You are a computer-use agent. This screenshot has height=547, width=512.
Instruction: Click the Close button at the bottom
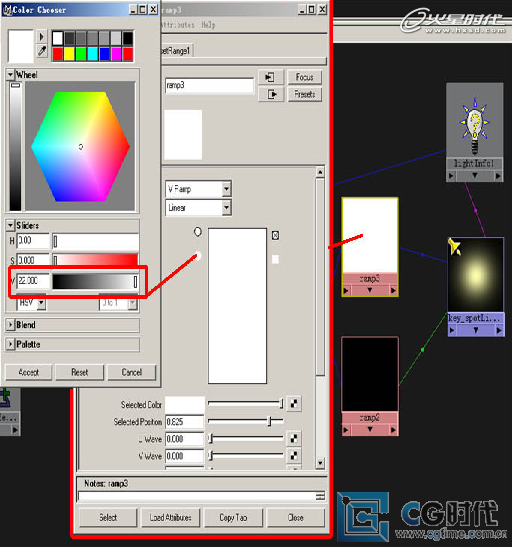pos(296,517)
